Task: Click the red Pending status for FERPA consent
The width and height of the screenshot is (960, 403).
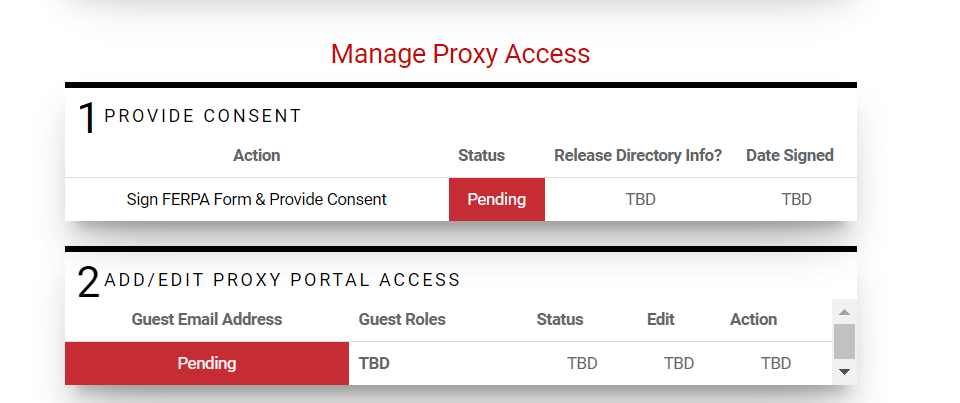Action: click(497, 199)
